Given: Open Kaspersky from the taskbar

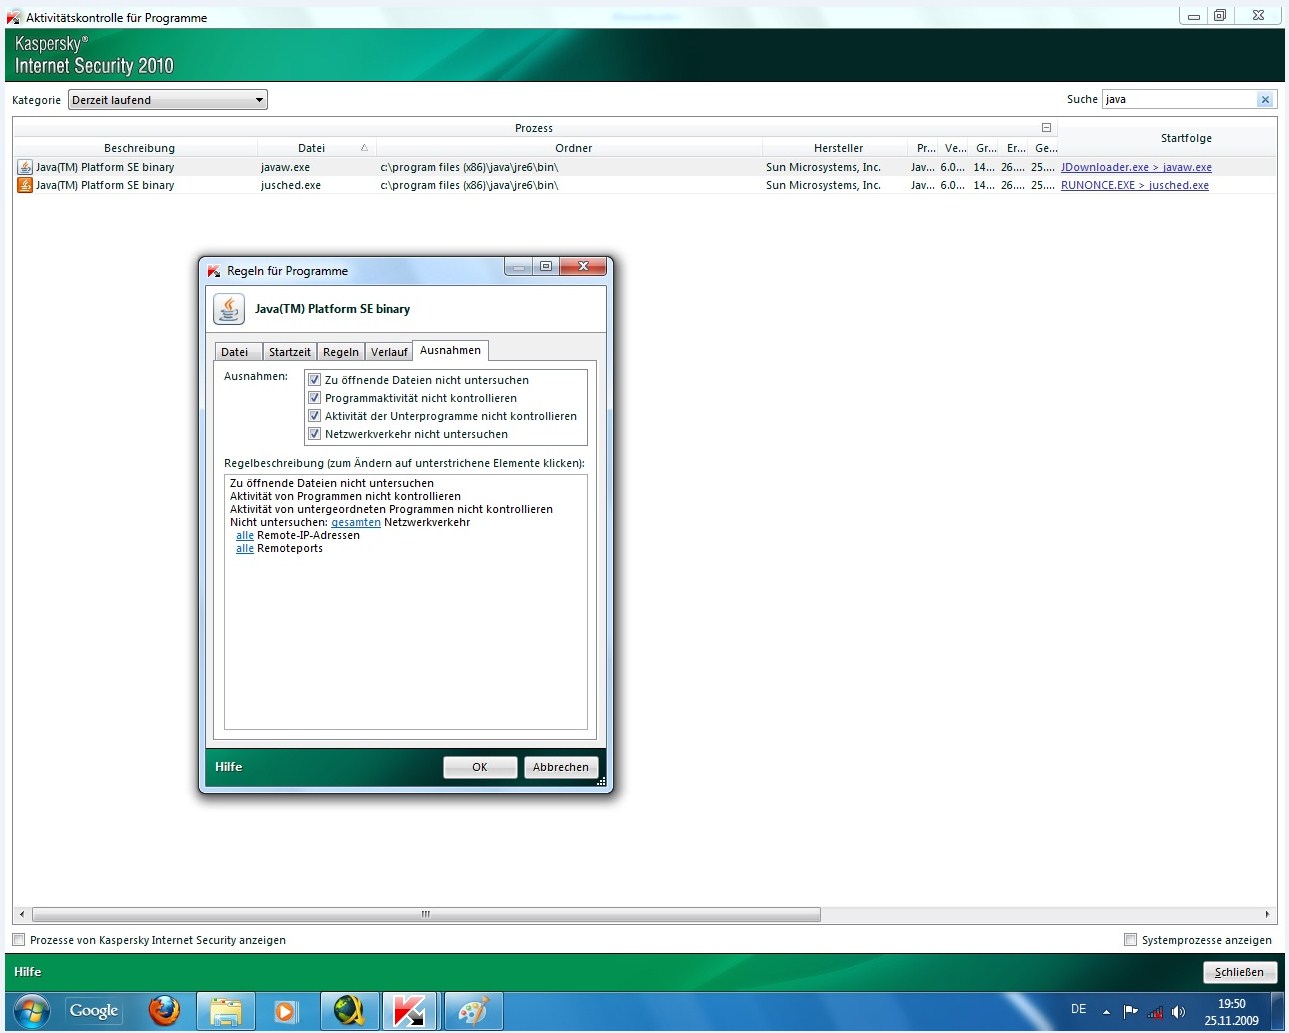Looking at the screenshot, I should (x=408, y=1011).
